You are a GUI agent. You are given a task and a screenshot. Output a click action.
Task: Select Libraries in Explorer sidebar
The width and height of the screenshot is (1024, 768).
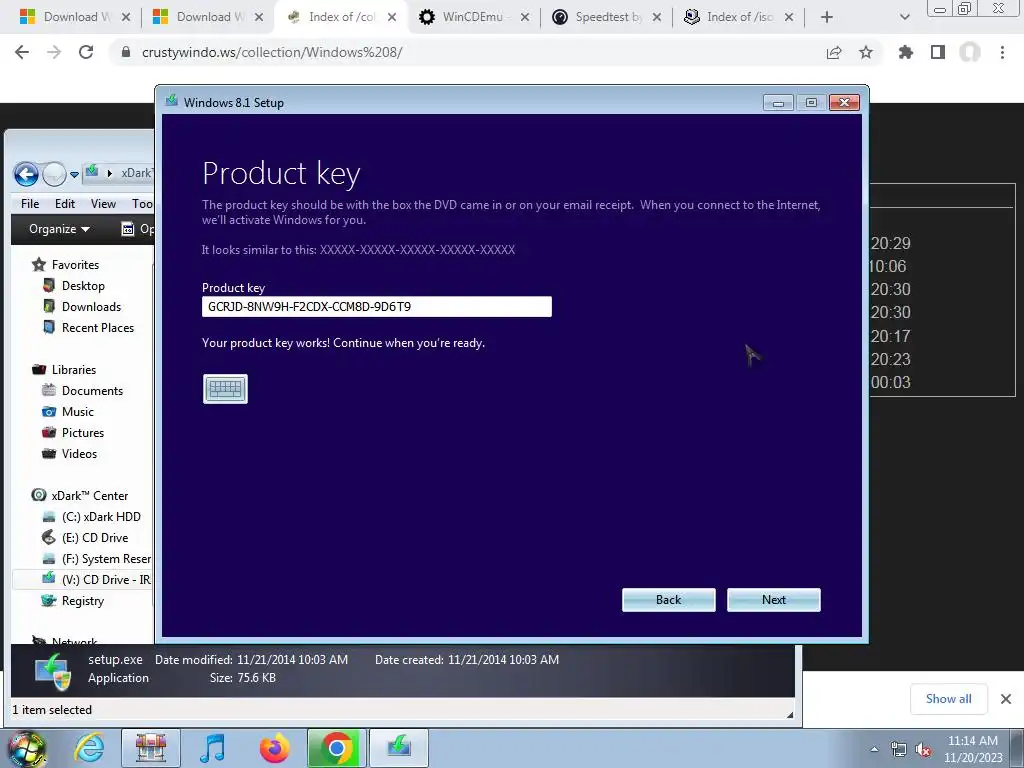pyautogui.click(x=64, y=370)
